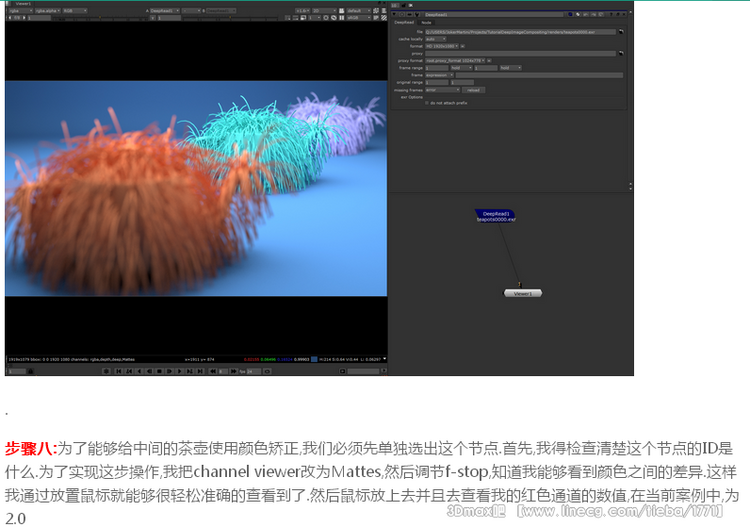This screenshot has height=527, width=750.
Task: Click the clear-all-panels icon at properties top
Action: pos(411,6)
